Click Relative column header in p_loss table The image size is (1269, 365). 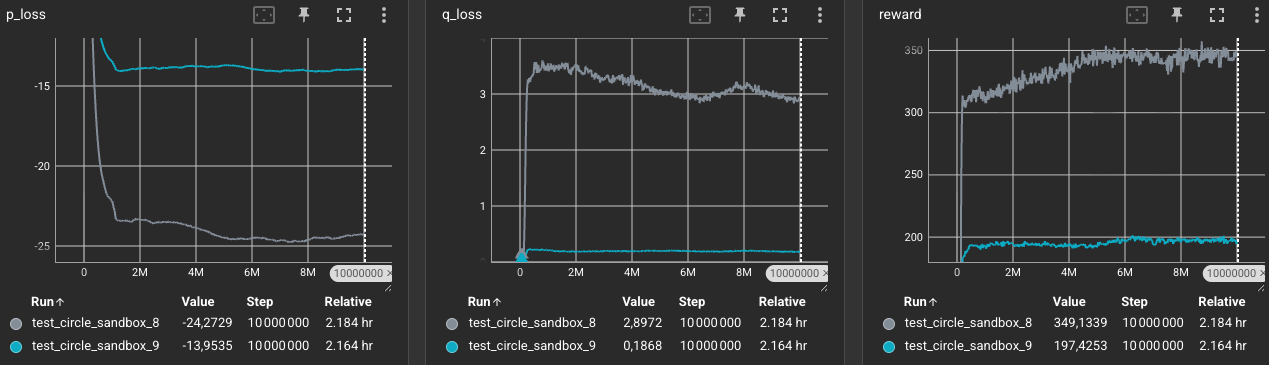click(x=348, y=301)
